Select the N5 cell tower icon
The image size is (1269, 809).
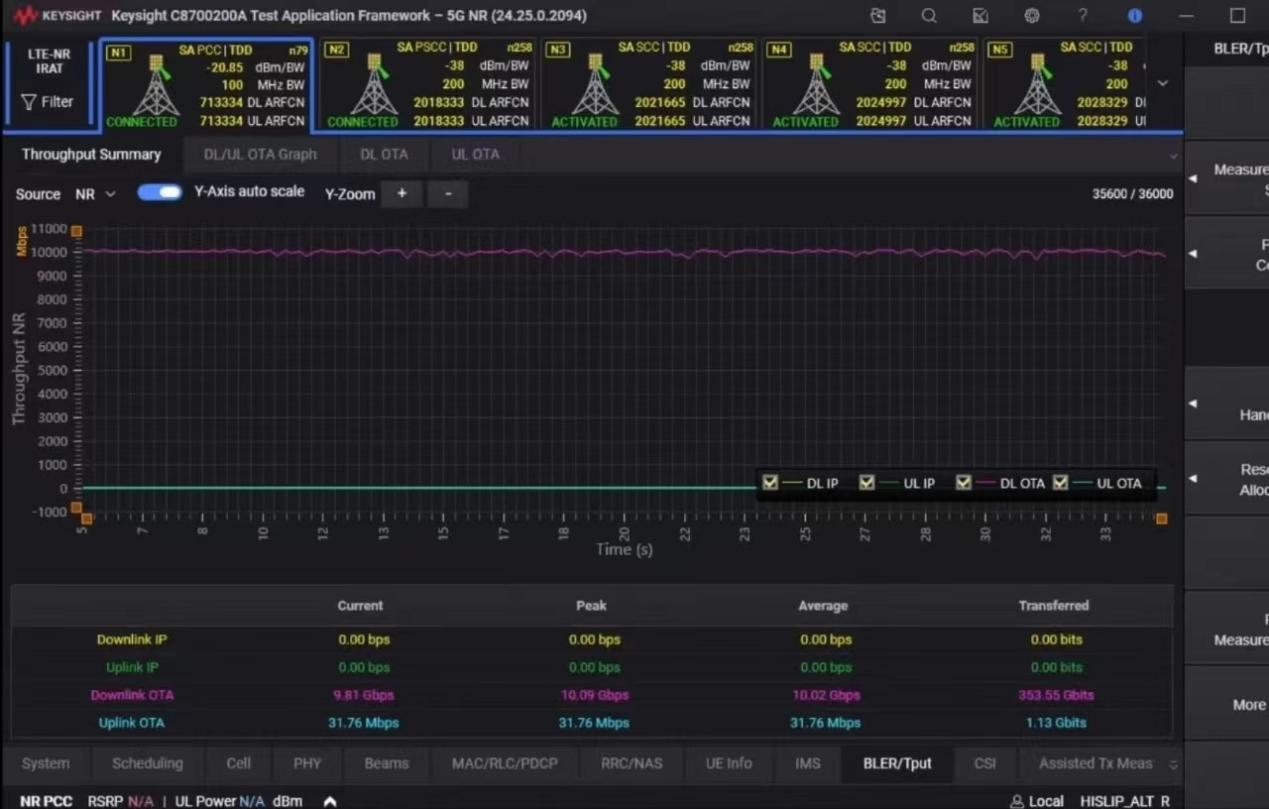1037,87
